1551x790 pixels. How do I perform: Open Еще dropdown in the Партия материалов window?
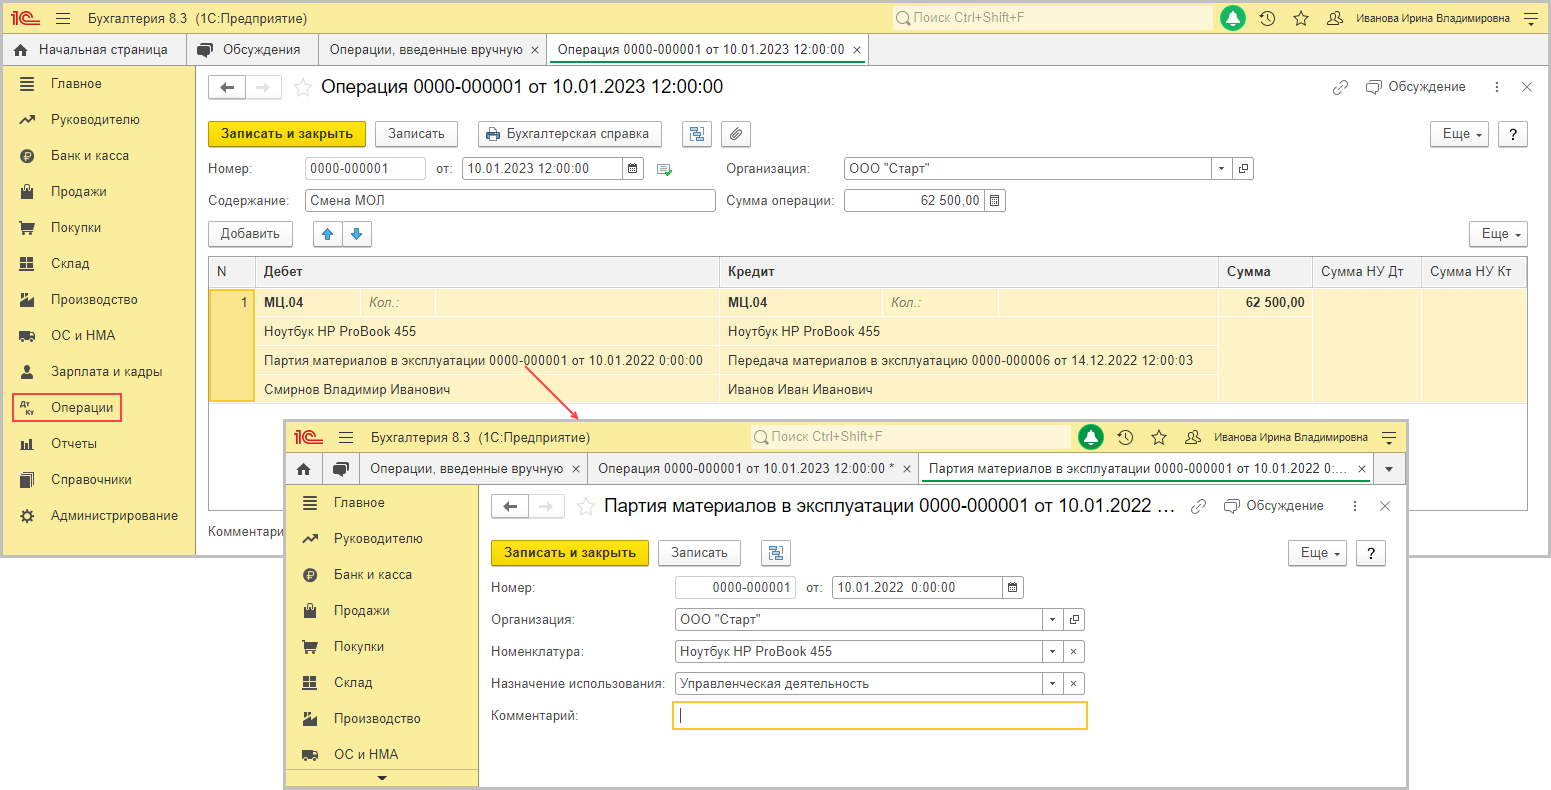(1318, 553)
